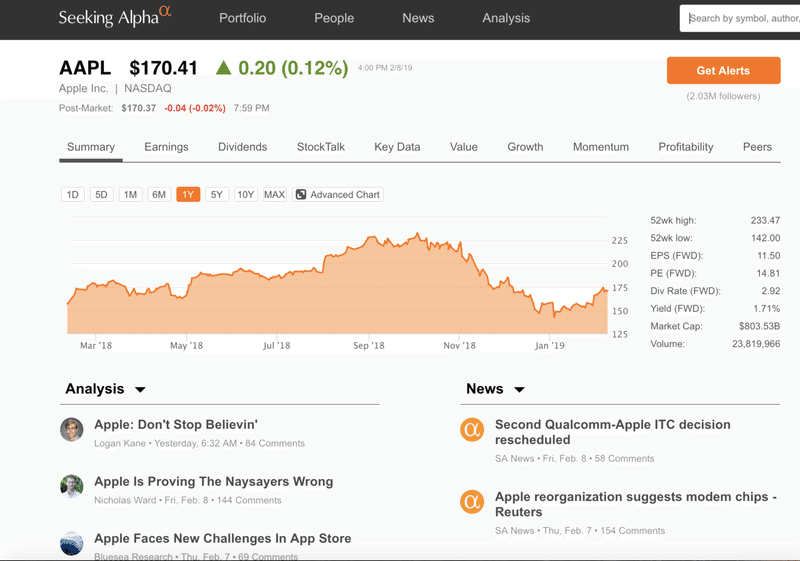800x561 pixels.
Task: Open Nicholas Ward's author avatar
Action: [x=71, y=486]
